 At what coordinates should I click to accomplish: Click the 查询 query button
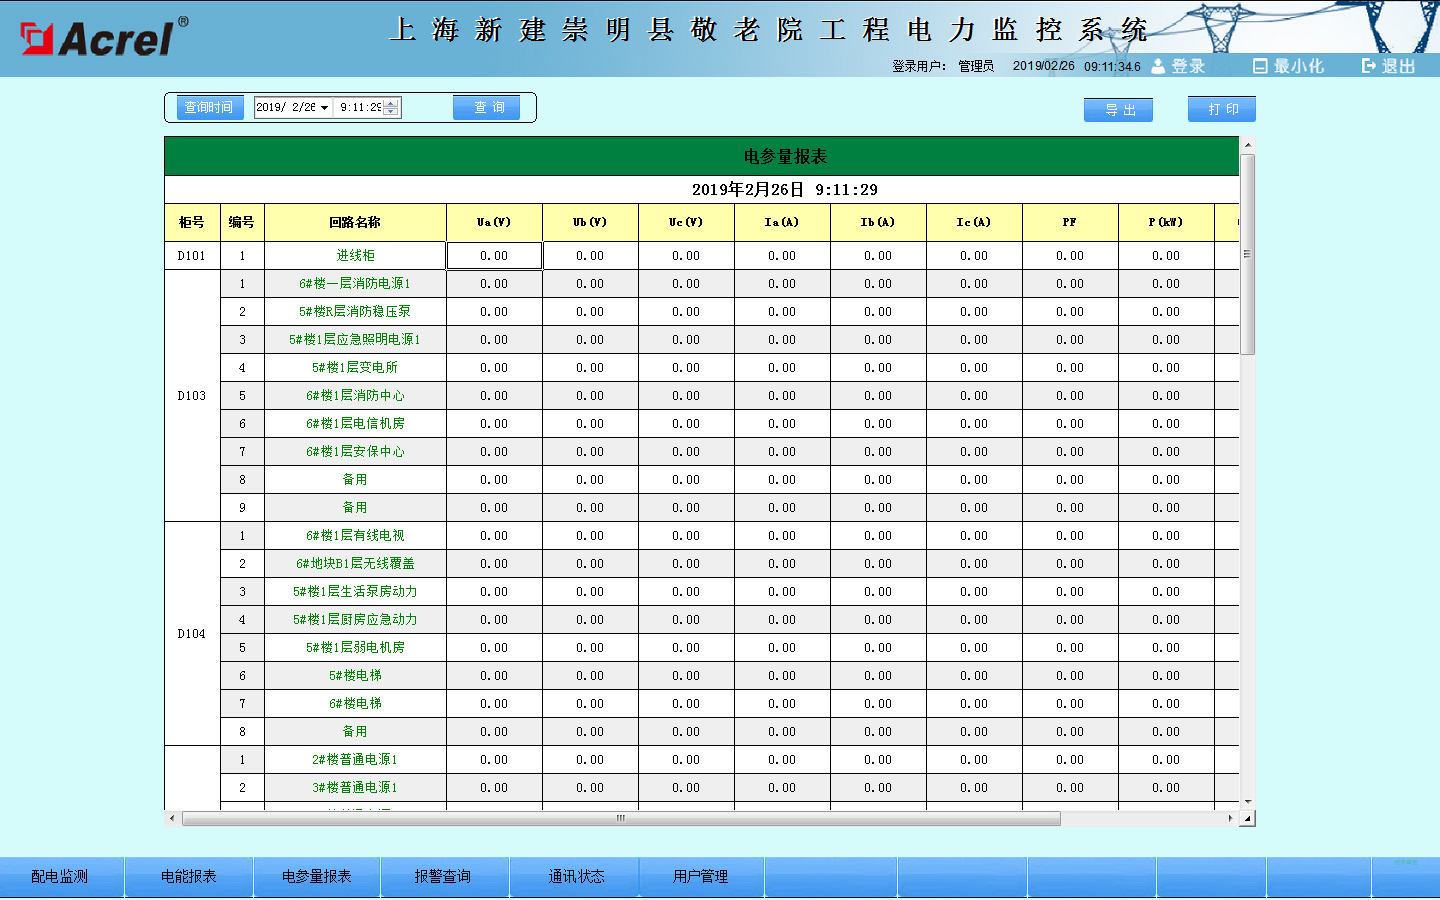[x=487, y=108]
